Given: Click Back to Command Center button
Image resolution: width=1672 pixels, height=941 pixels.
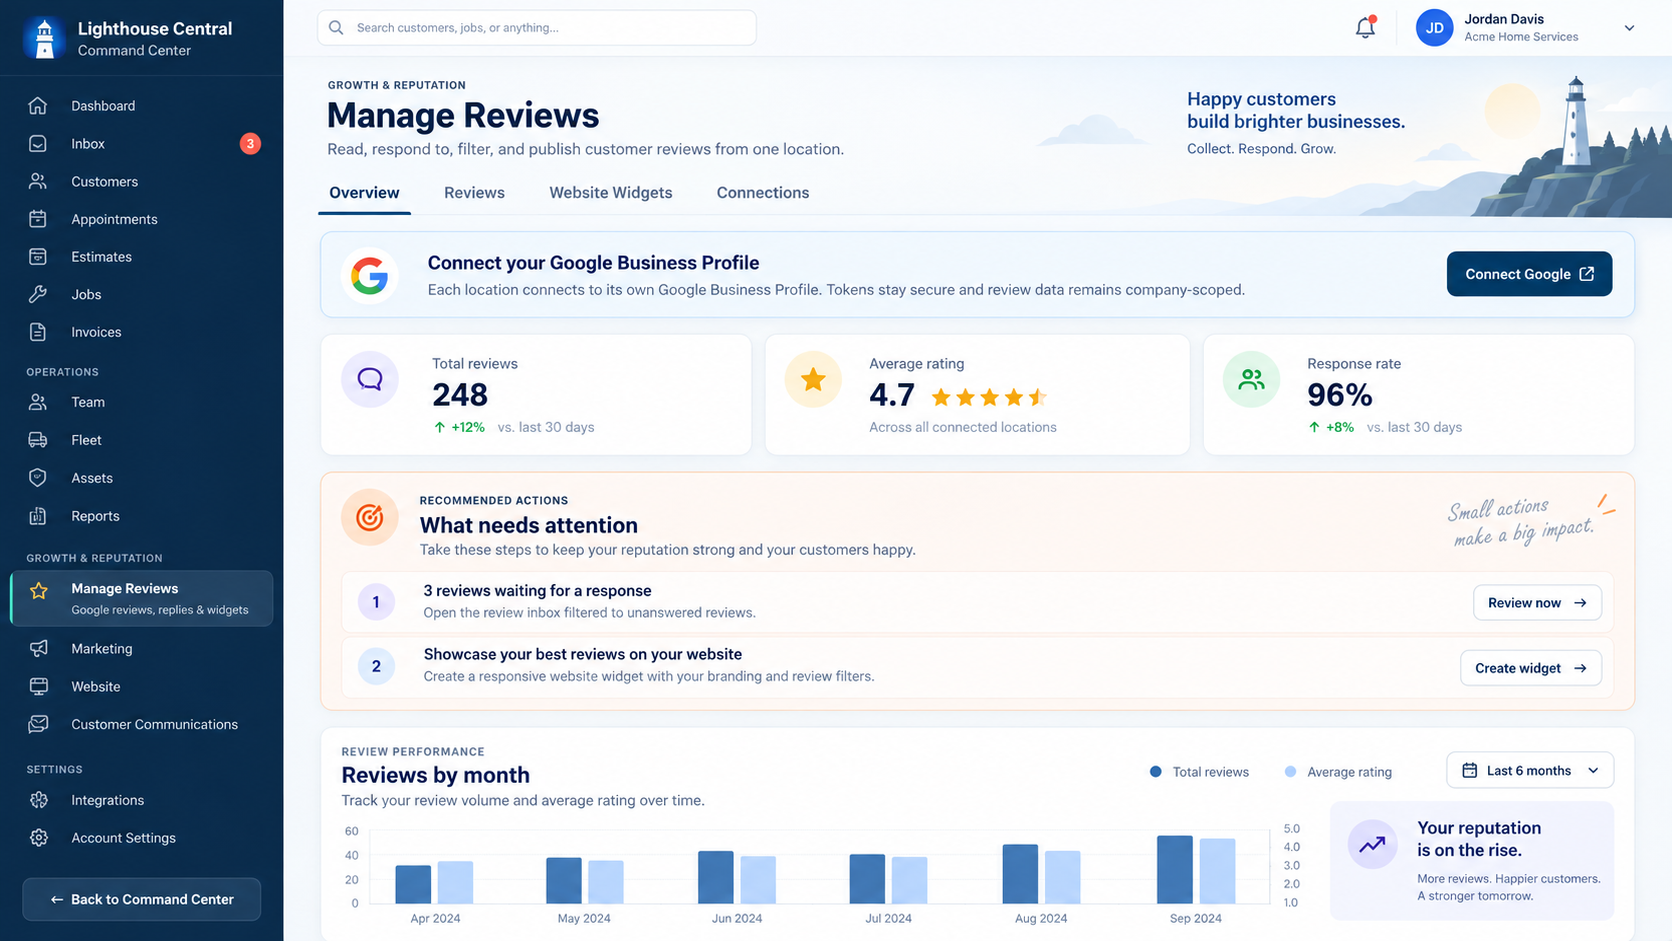Looking at the screenshot, I should tap(142, 899).
